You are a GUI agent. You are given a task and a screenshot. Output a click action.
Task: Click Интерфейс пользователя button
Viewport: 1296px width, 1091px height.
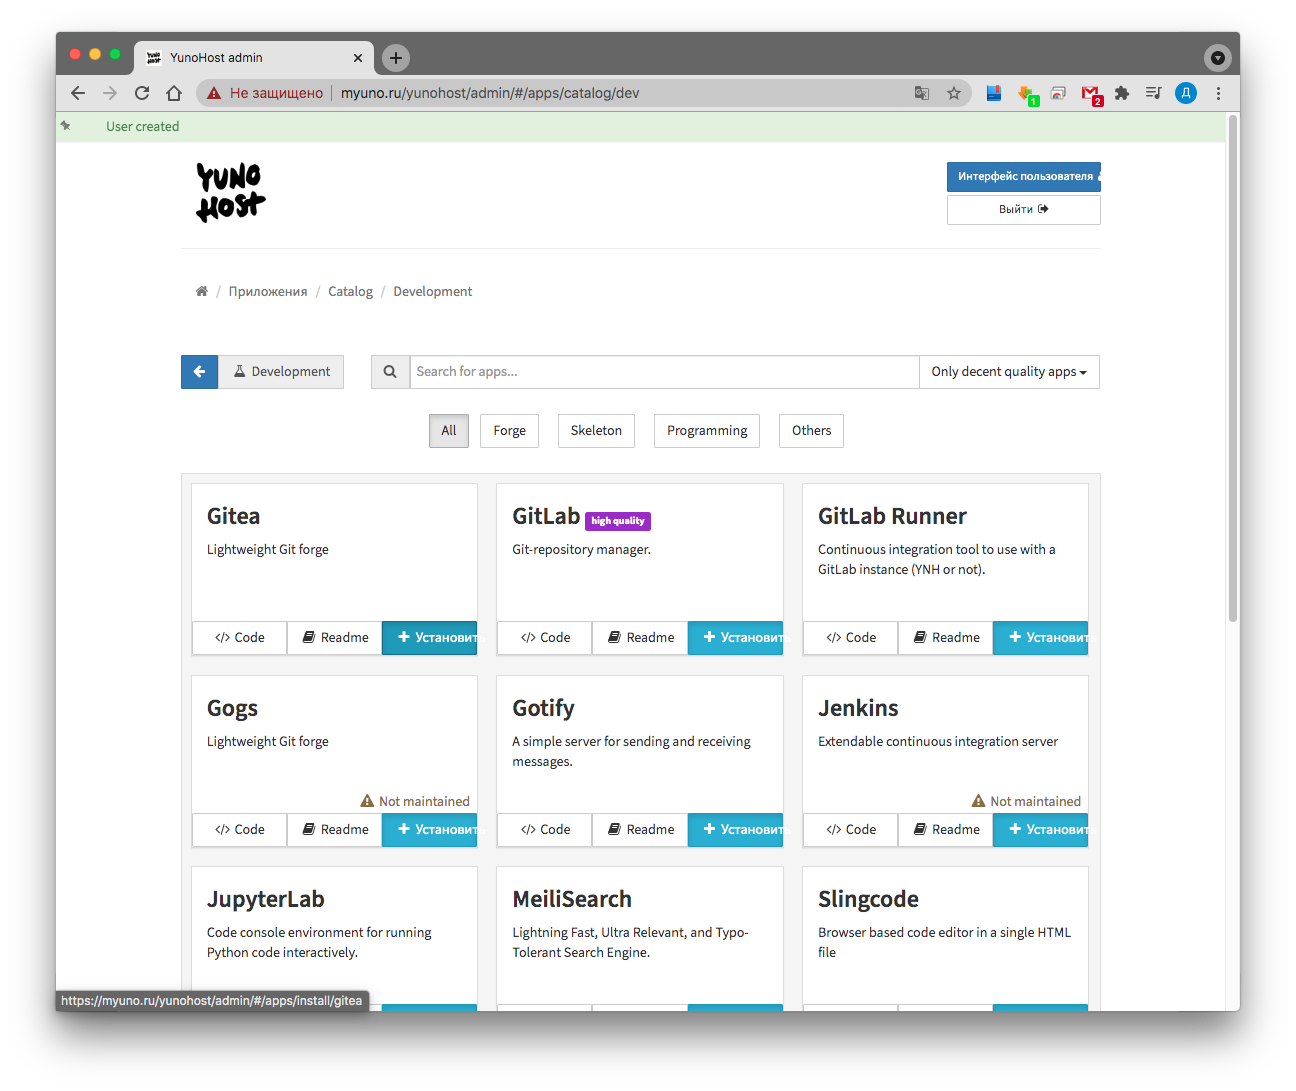1024,177
